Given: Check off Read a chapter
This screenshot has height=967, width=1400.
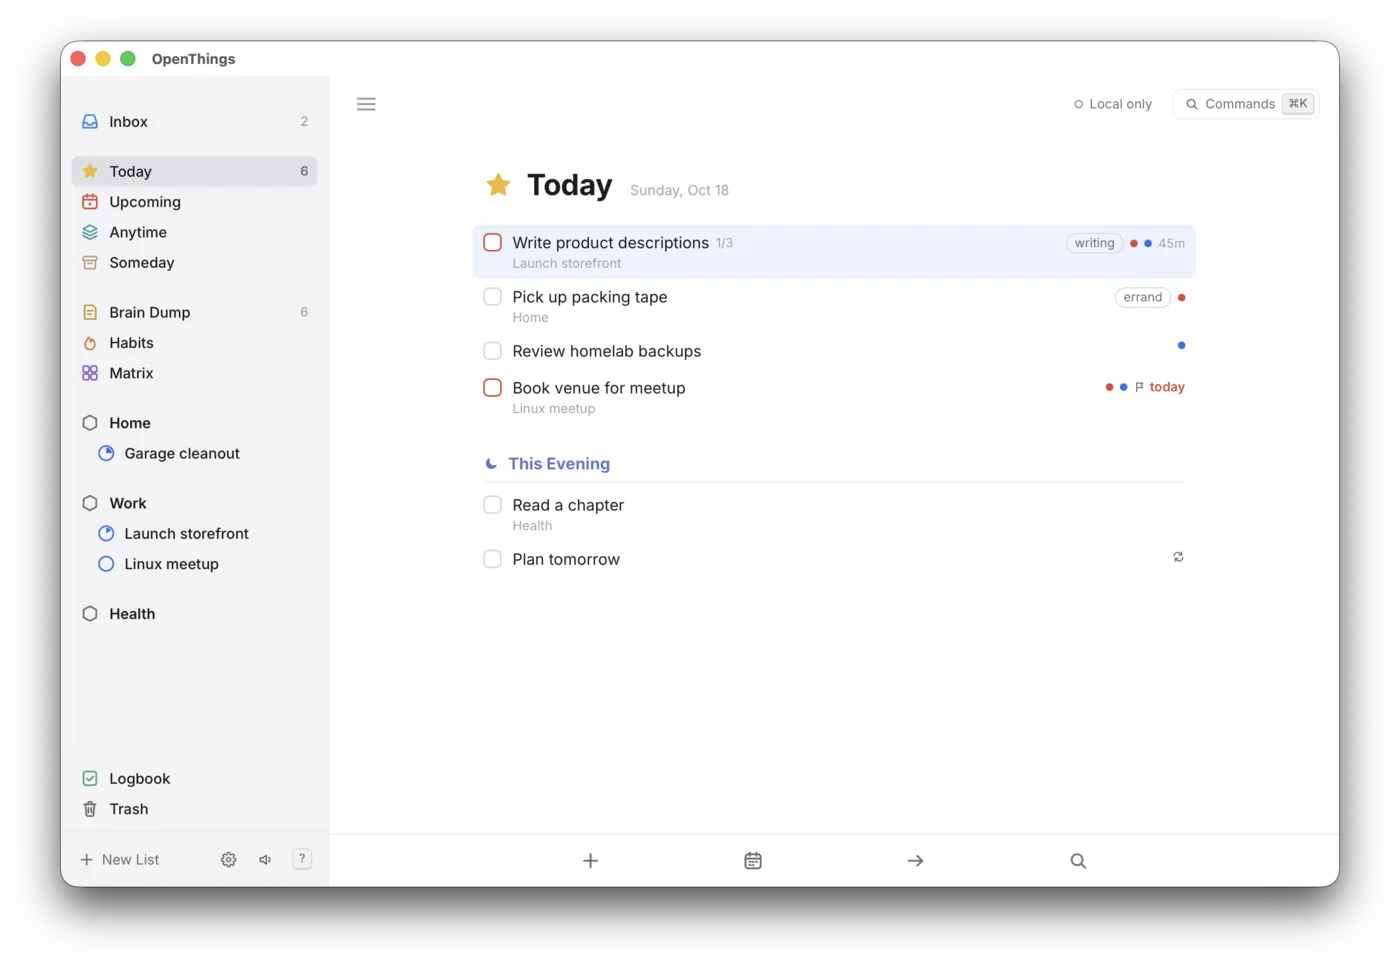Looking at the screenshot, I should click(x=493, y=505).
